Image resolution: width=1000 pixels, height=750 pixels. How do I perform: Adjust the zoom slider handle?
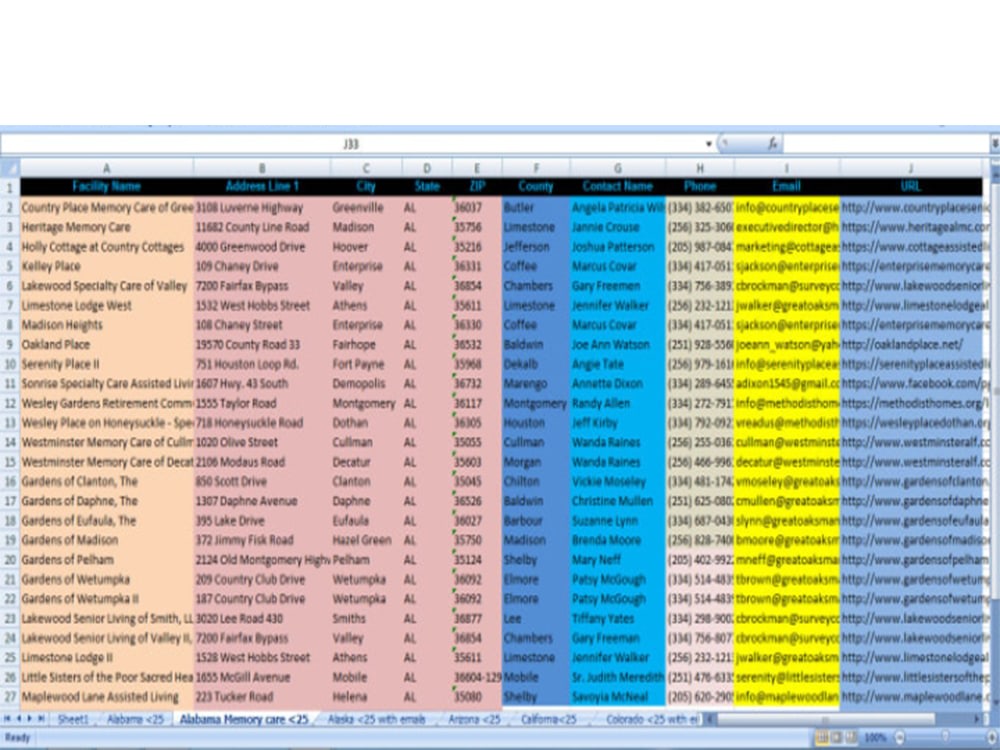tap(946, 738)
